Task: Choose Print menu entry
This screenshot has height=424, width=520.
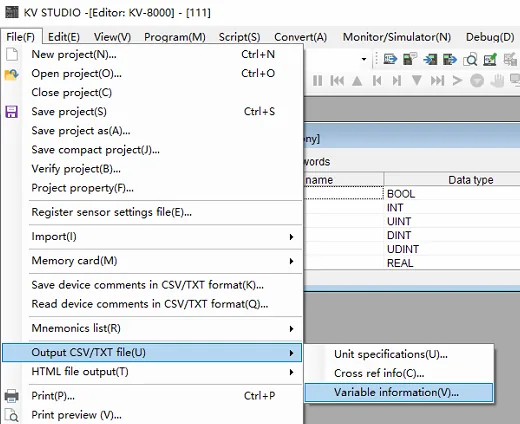Action: pyautogui.click(x=152, y=396)
